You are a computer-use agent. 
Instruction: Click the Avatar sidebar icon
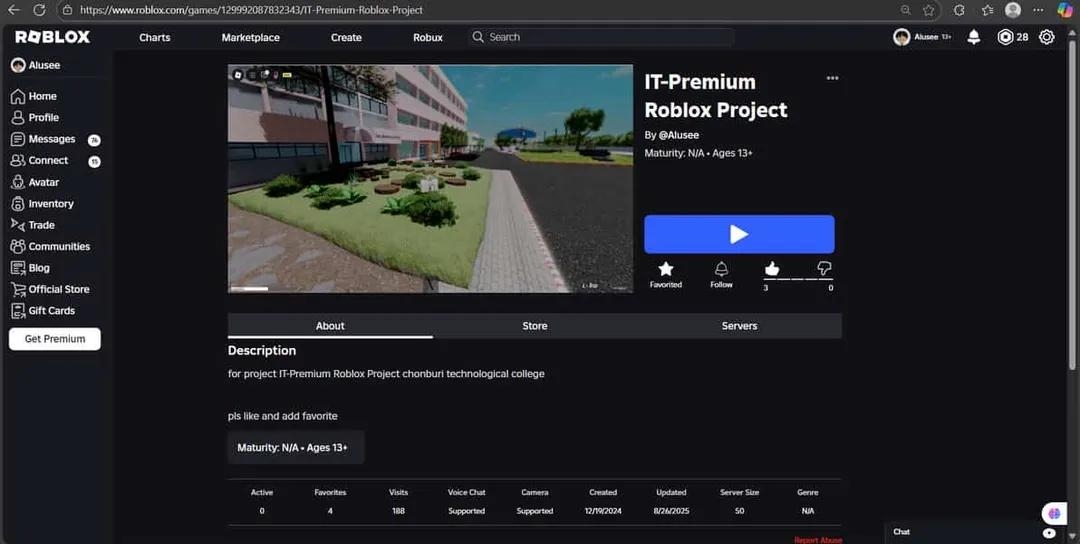(18, 182)
